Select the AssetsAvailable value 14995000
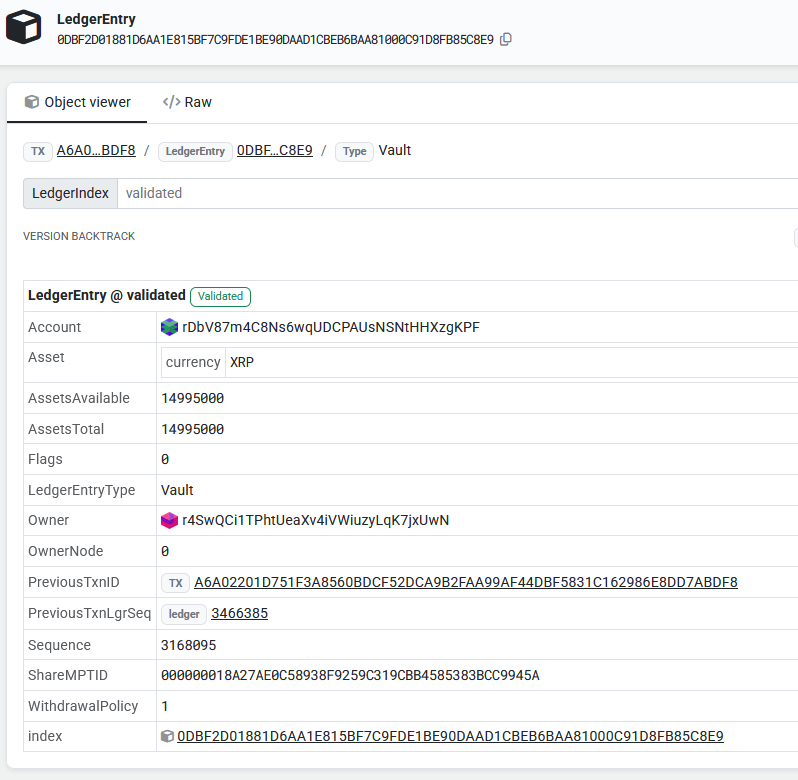Screen dimensions: 798x780 192,398
